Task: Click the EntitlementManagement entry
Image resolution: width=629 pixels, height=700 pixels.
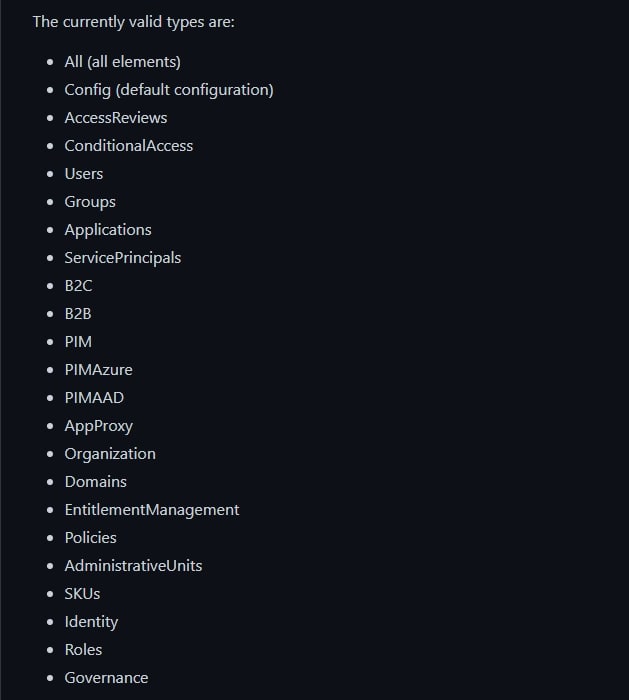Action: click(152, 510)
